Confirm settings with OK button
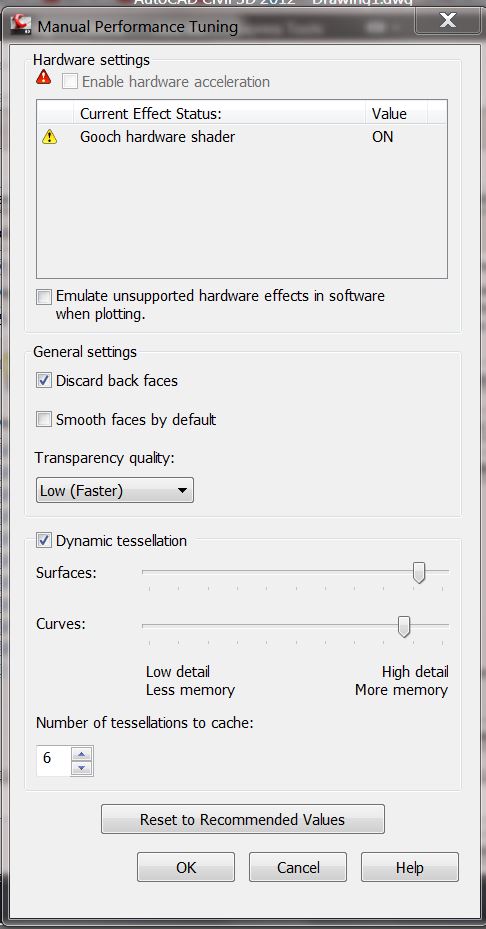 pos(186,867)
